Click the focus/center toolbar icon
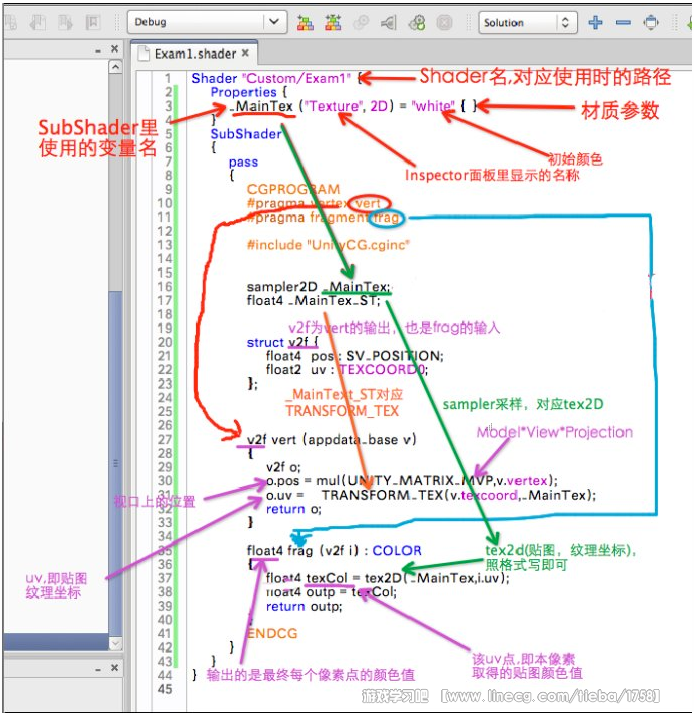Viewport: 694px width, 713px height. point(651,22)
